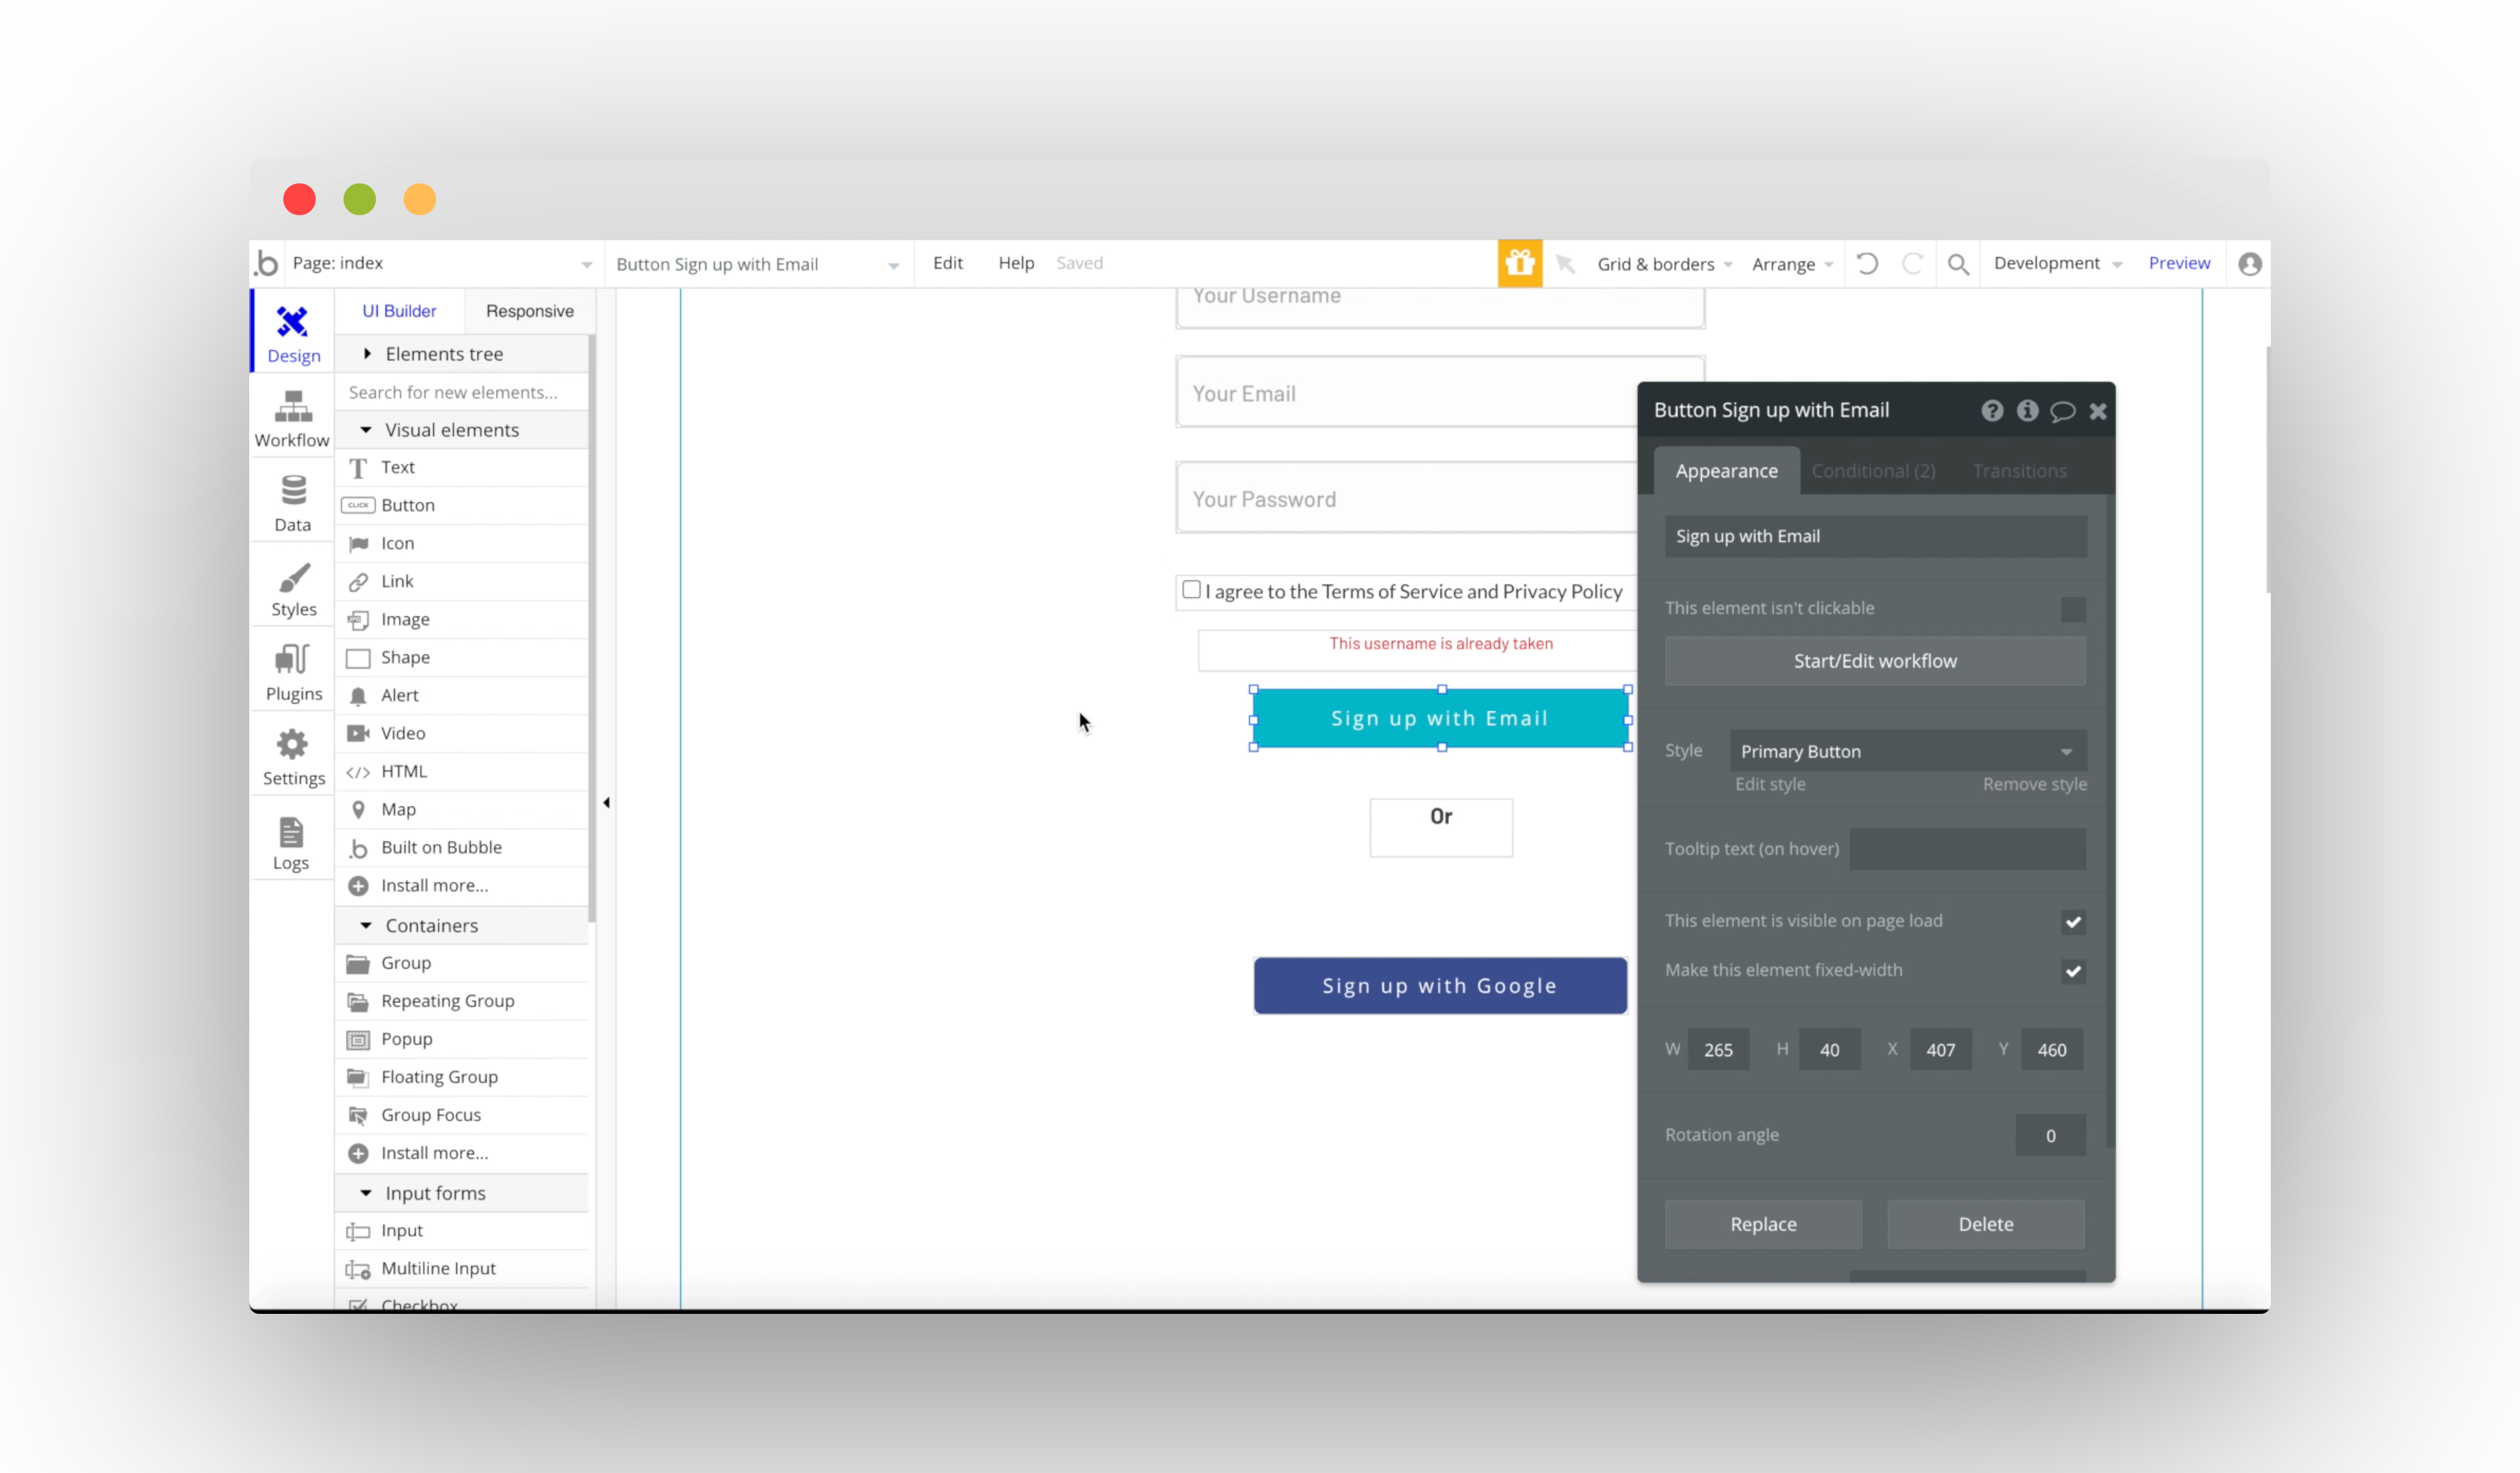Toggle 'This element isn't clickable' checkbox
The height and width of the screenshot is (1473, 2520).
(x=2073, y=609)
